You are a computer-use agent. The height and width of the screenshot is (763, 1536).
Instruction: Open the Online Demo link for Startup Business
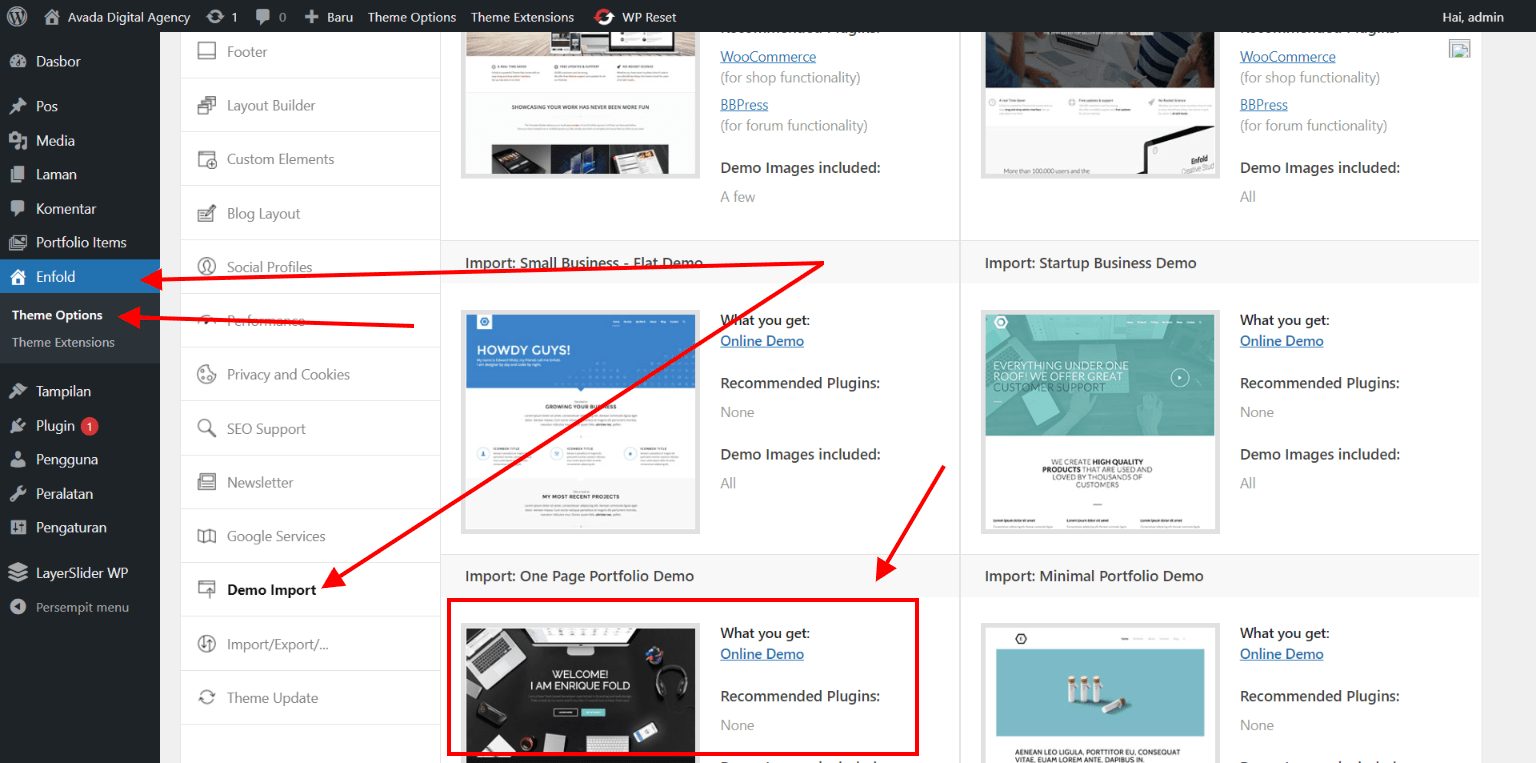[x=1282, y=341]
